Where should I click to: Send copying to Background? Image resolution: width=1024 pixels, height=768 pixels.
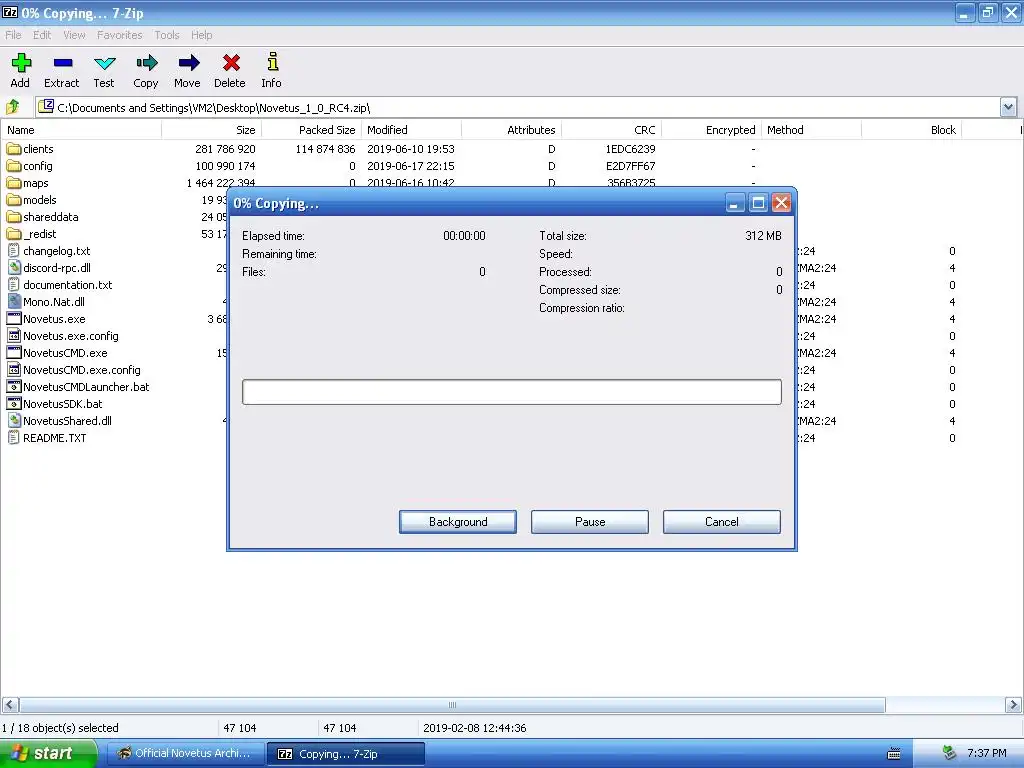(x=458, y=522)
